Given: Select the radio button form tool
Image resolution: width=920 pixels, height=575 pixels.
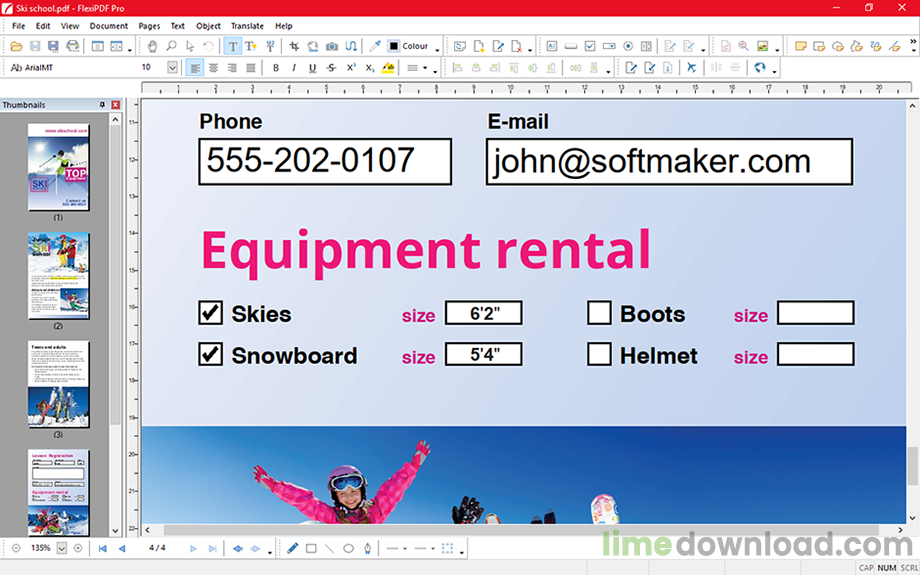Looking at the screenshot, I should coord(628,46).
